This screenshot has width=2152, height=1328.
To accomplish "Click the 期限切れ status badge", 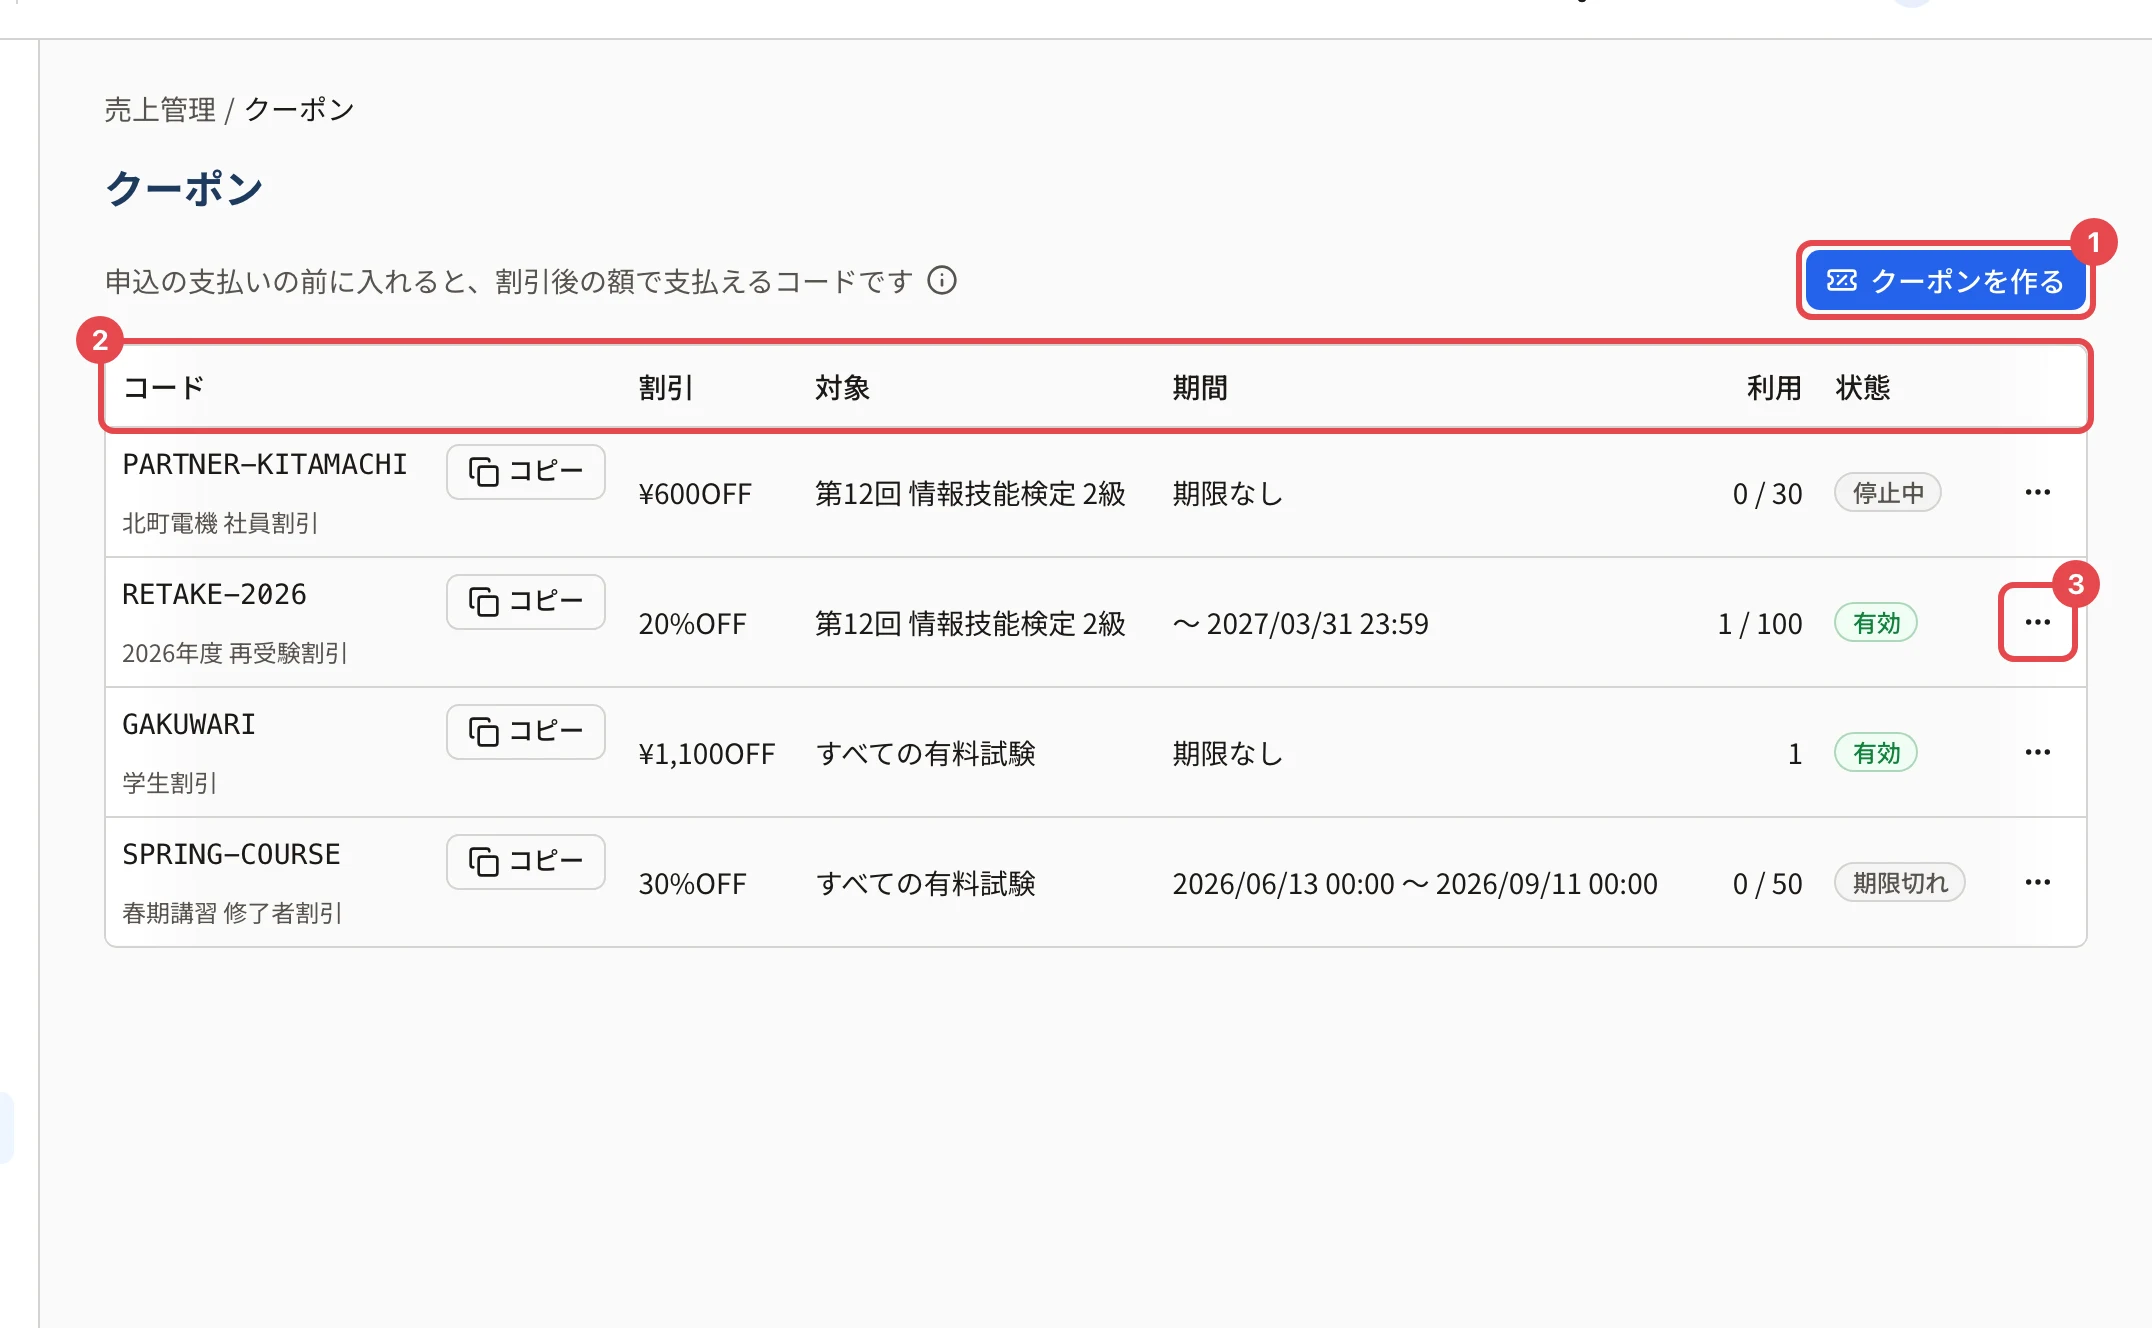I will (x=1900, y=883).
